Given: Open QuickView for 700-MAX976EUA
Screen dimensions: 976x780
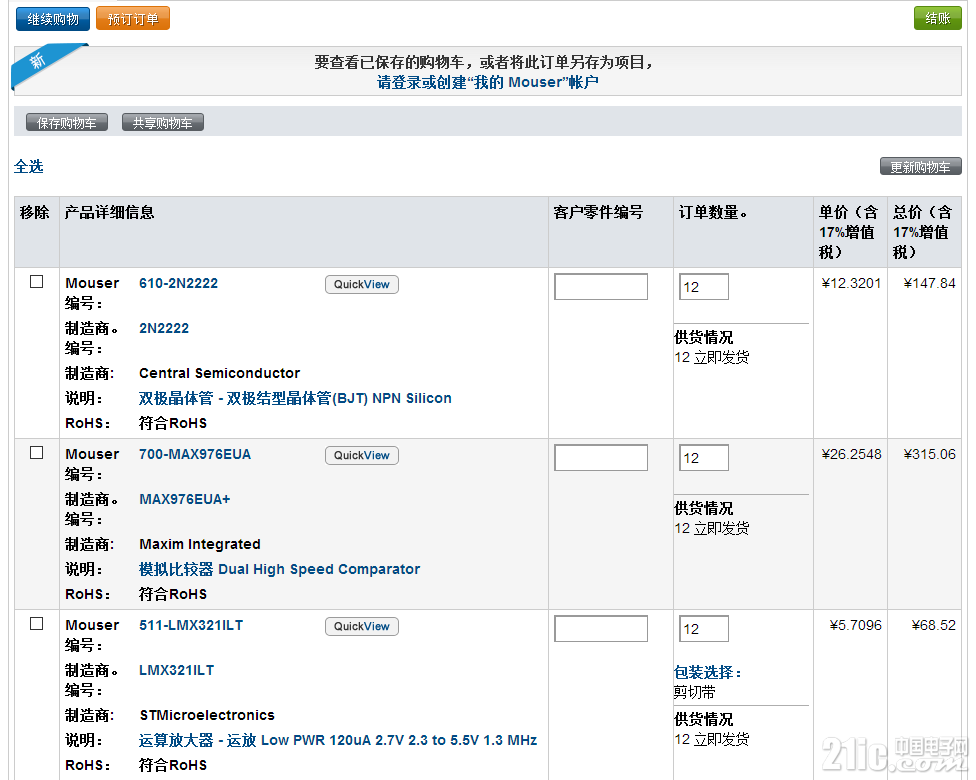Looking at the screenshot, I should 362,455.
